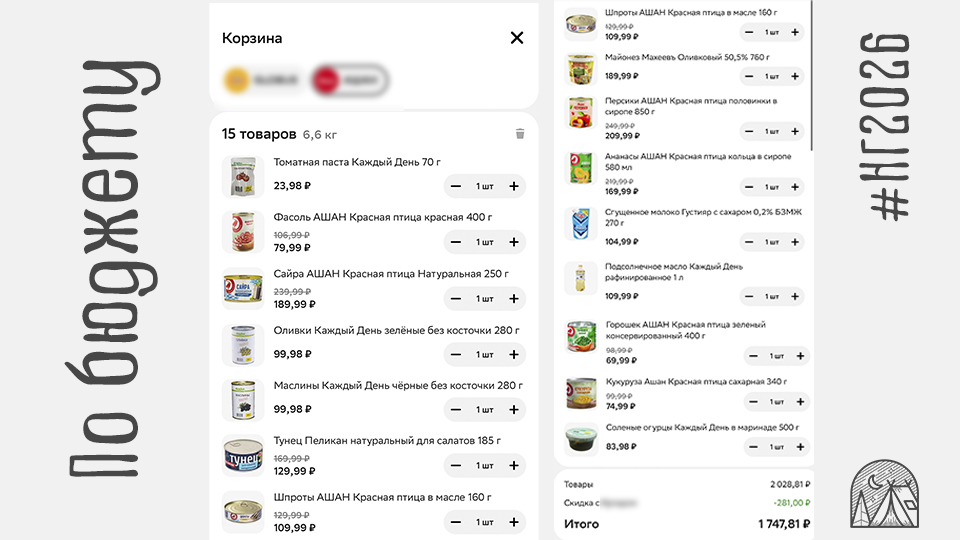Increase quantity of Томатная паста

point(514,186)
